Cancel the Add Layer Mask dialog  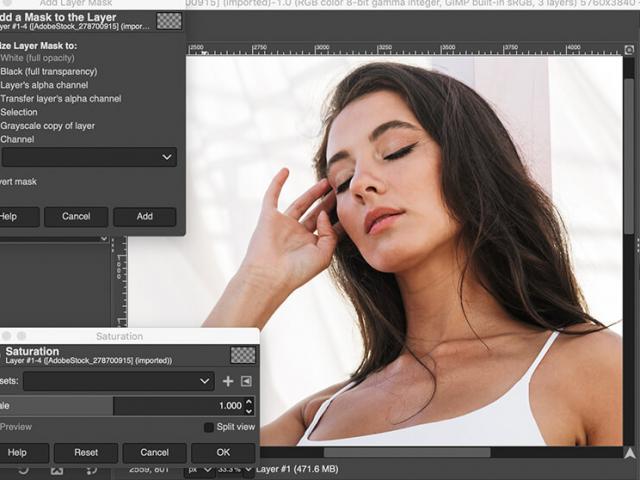(76, 216)
